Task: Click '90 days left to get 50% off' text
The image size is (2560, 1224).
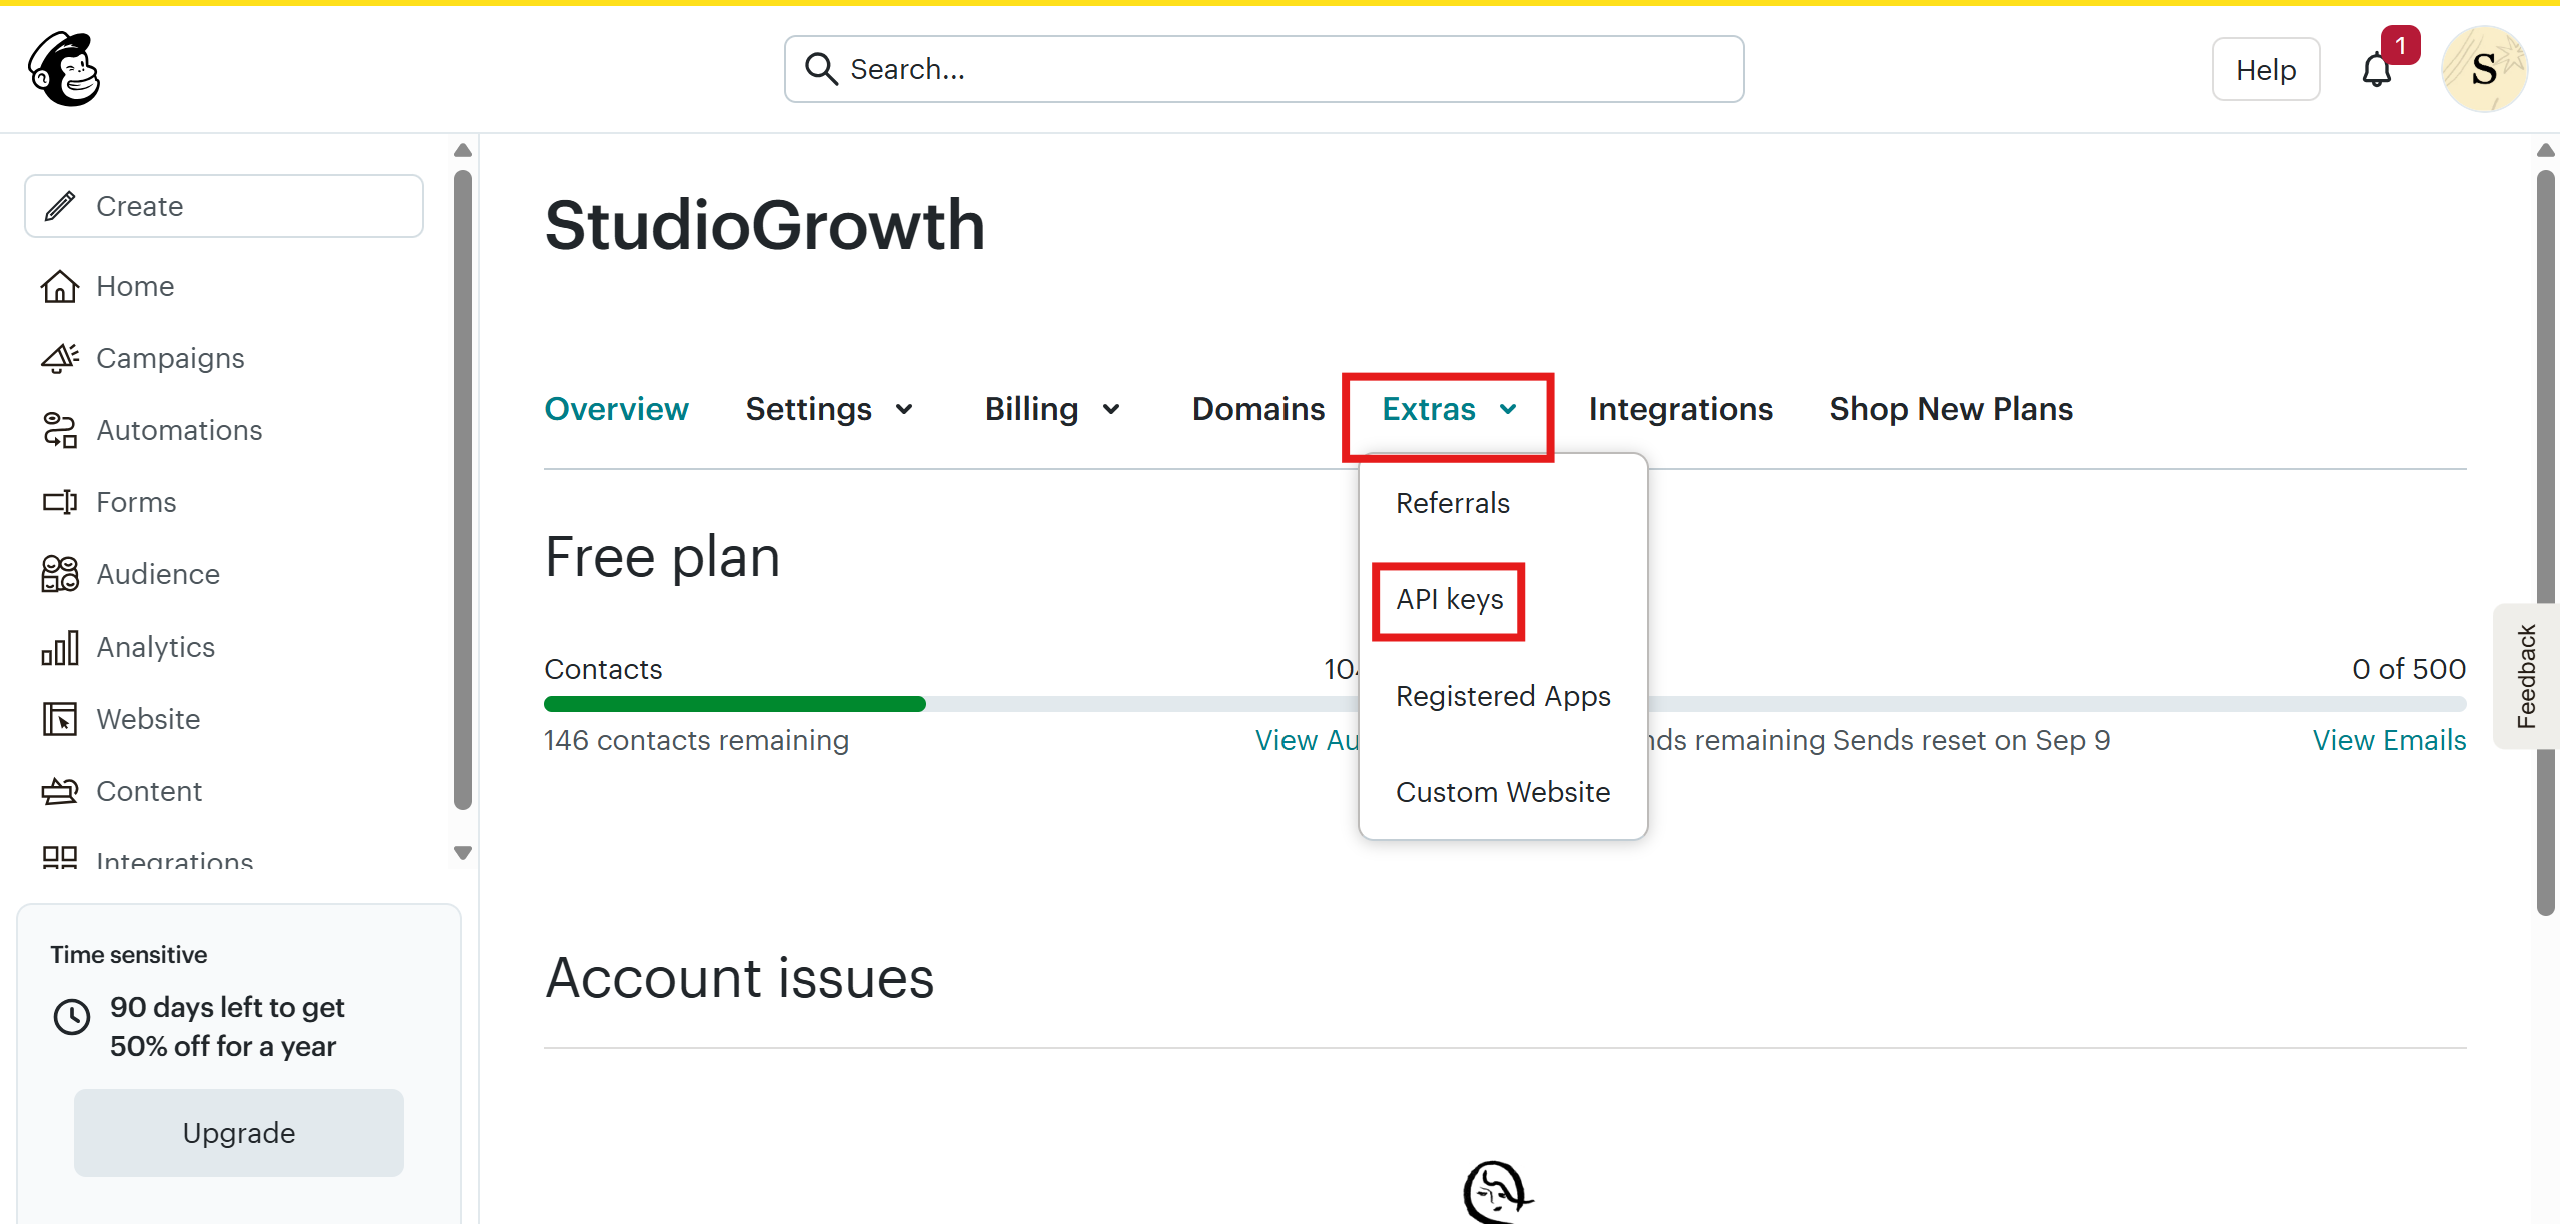Action: 227,1027
